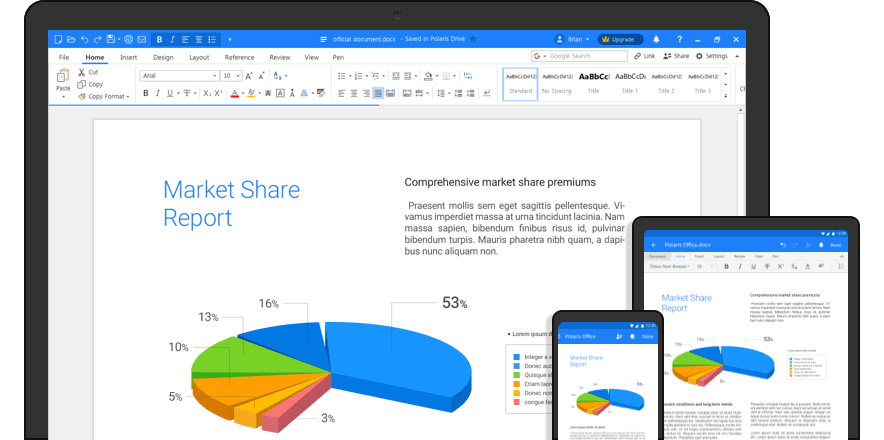Image resolution: width=884 pixels, height=440 pixels.
Task: Click the Paste clipboard icon
Action: coord(63,76)
